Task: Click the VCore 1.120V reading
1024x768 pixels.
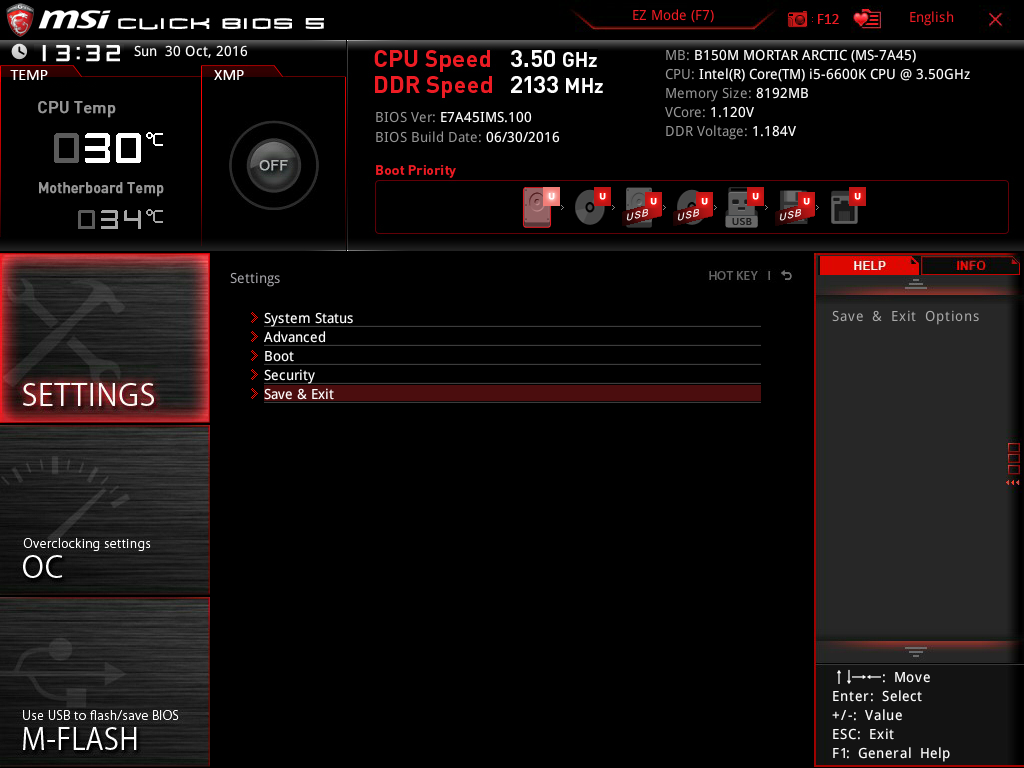Action: 709,112
